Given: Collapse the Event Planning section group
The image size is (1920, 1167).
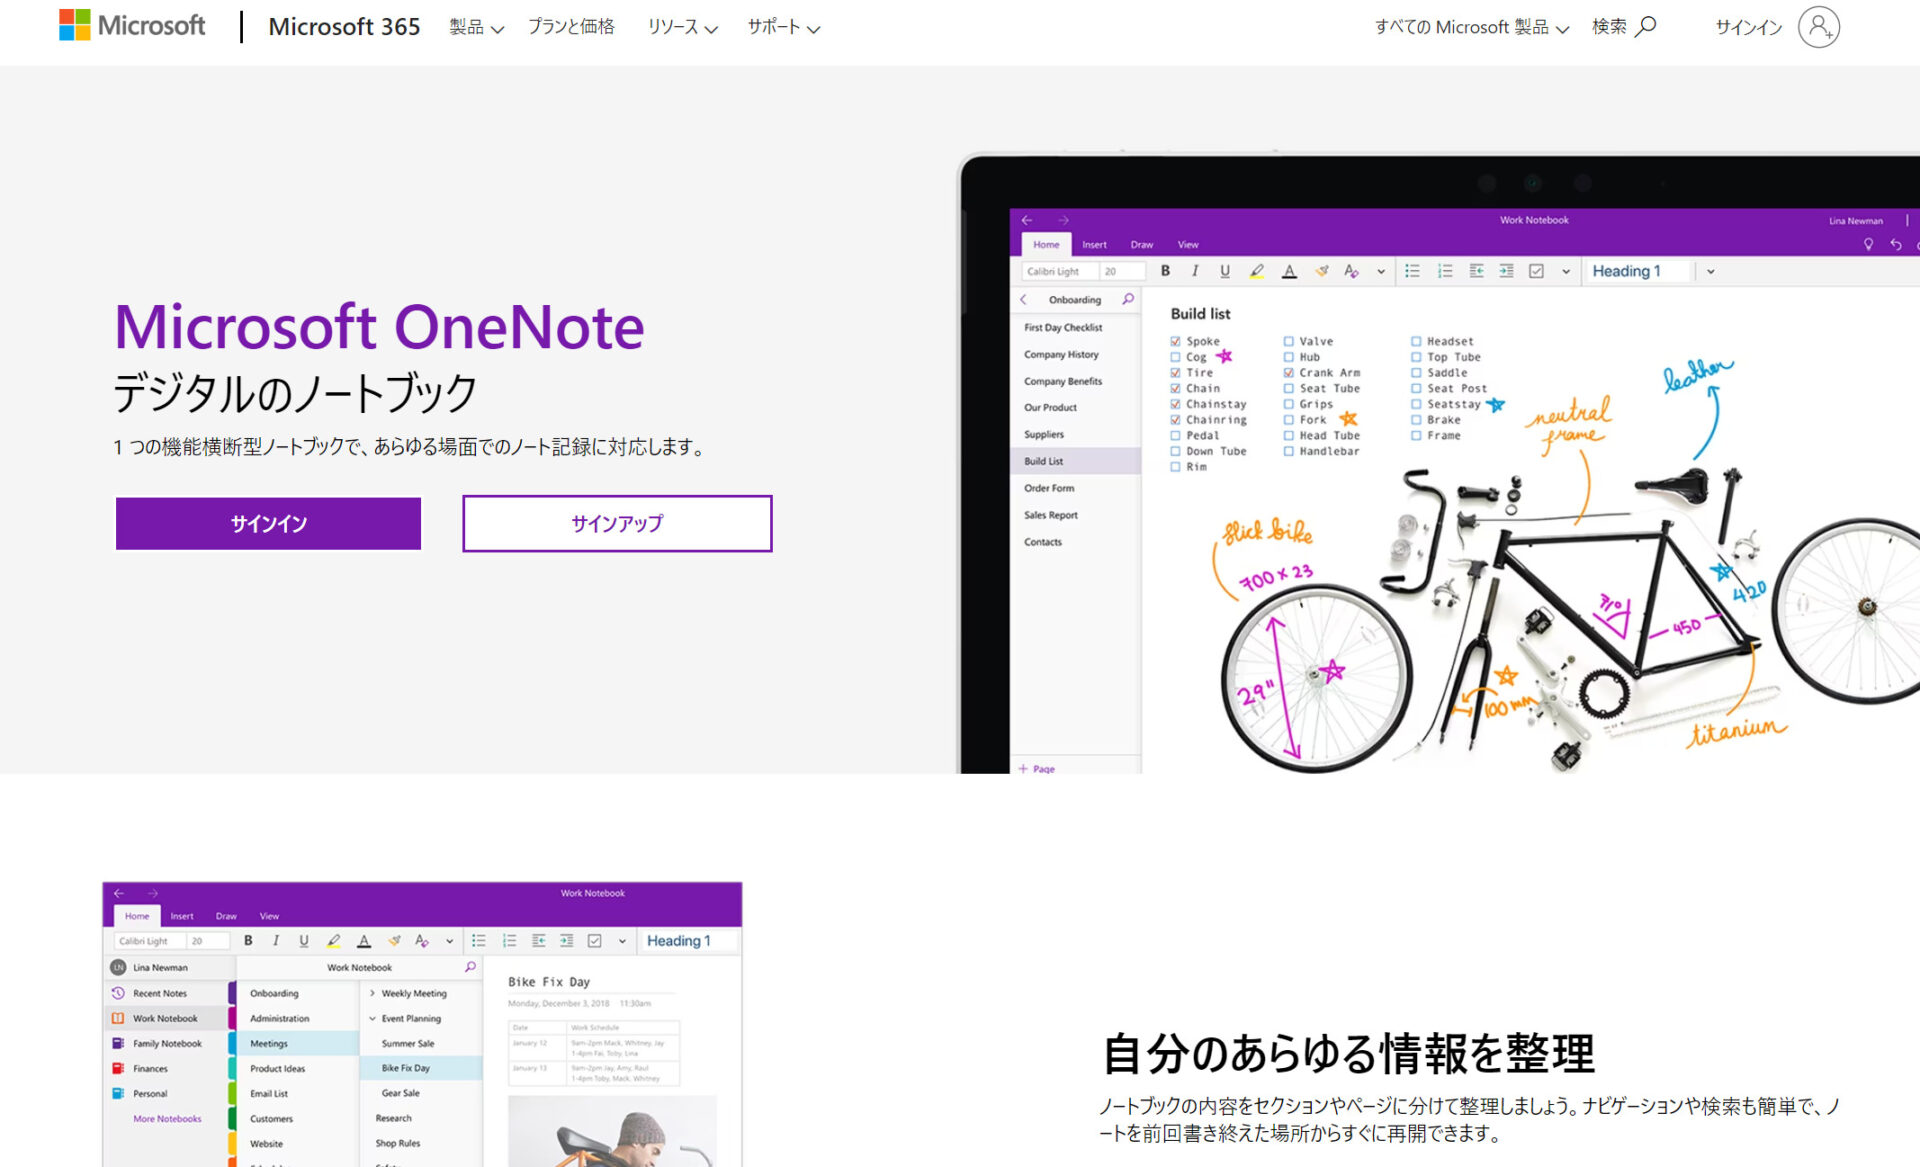Looking at the screenshot, I should tap(372, 1018).
